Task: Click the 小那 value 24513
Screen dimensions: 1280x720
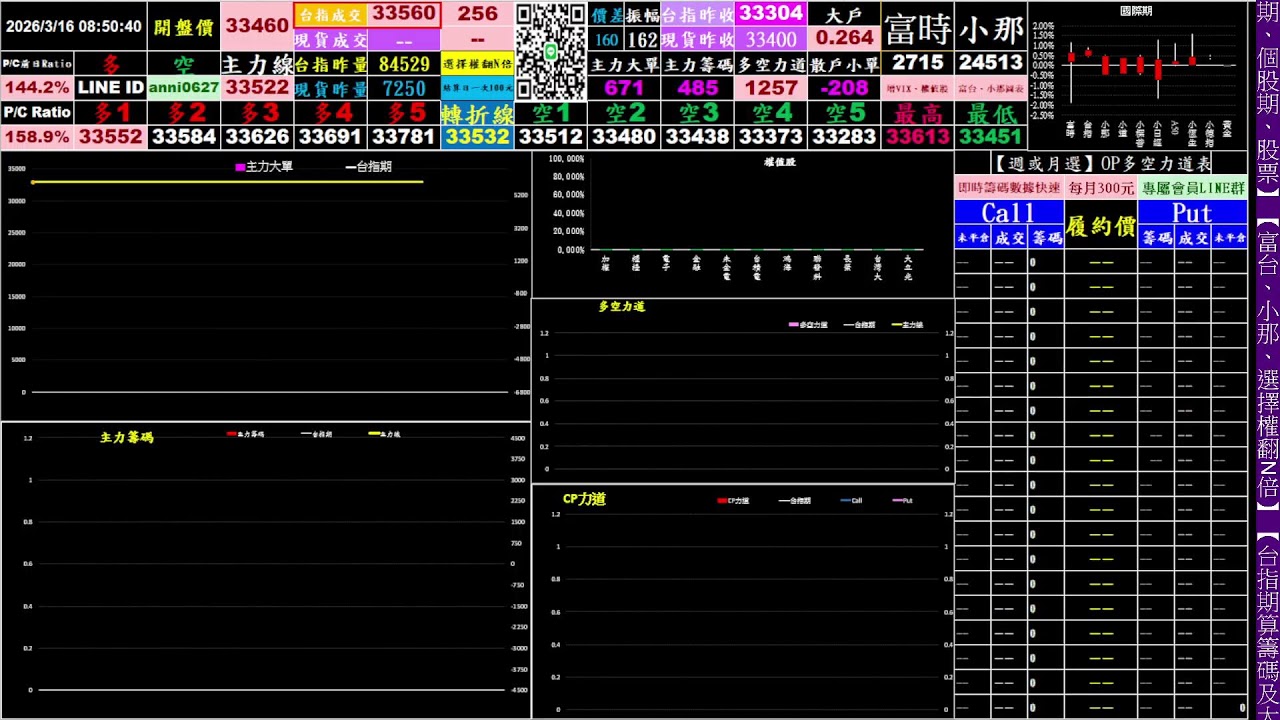Action: [x=991, y=63]
